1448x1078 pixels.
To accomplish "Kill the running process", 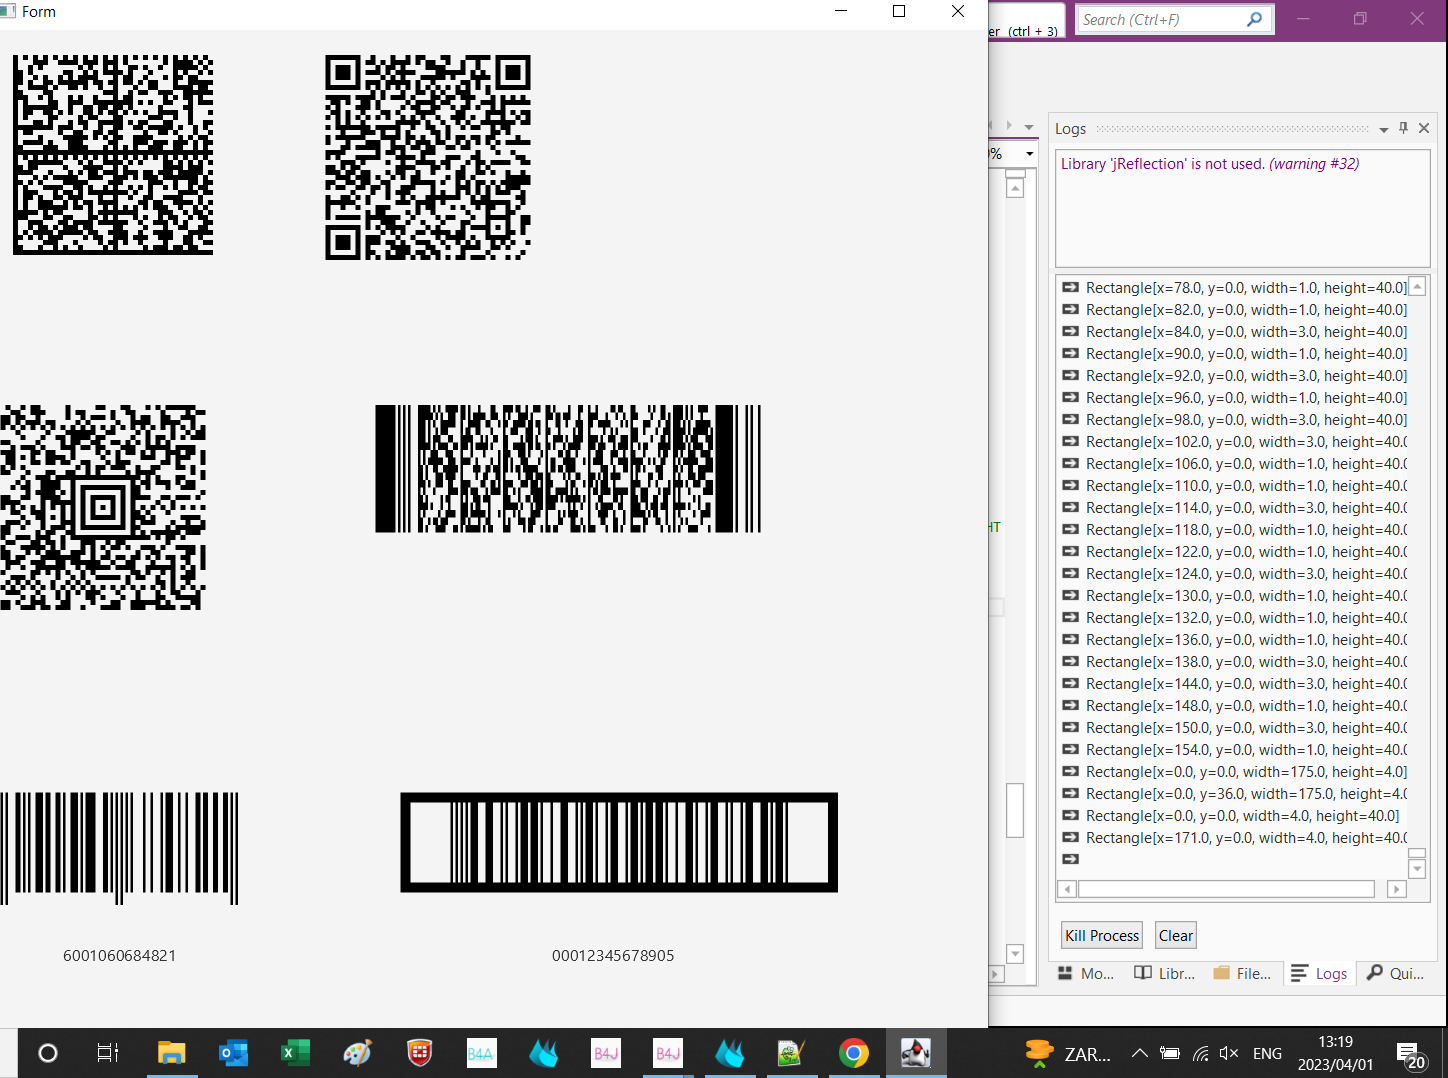I will click(1102, 936).
